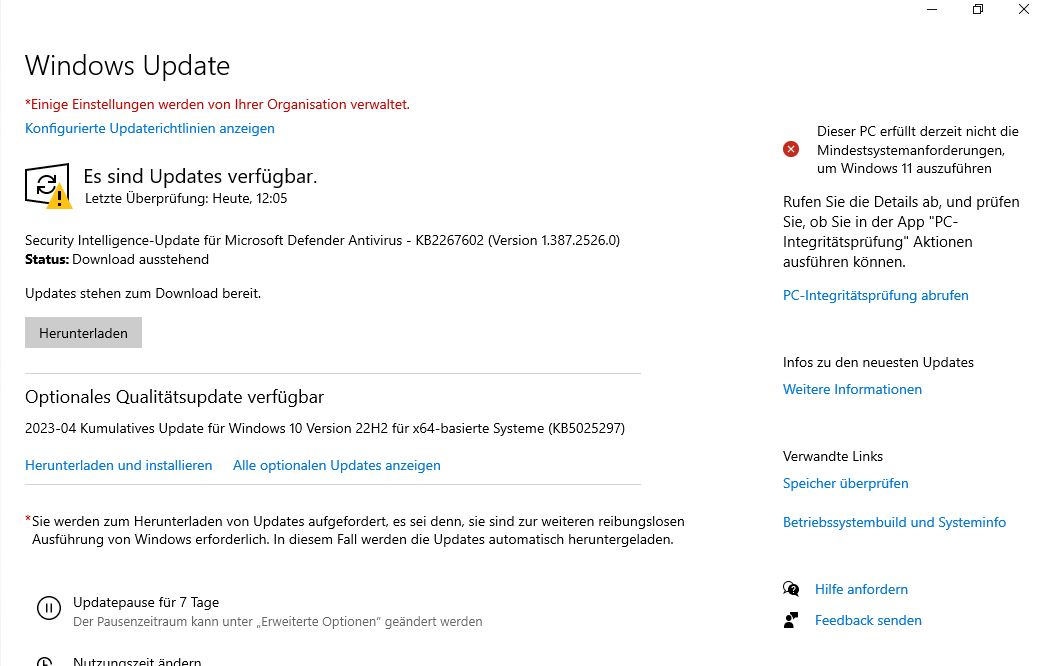Image resolution: width=1044 pixels, height=666 pixels.
Task: Click Optionales Qualitätsupdate verfügbar heading
Action: (174, 397)
